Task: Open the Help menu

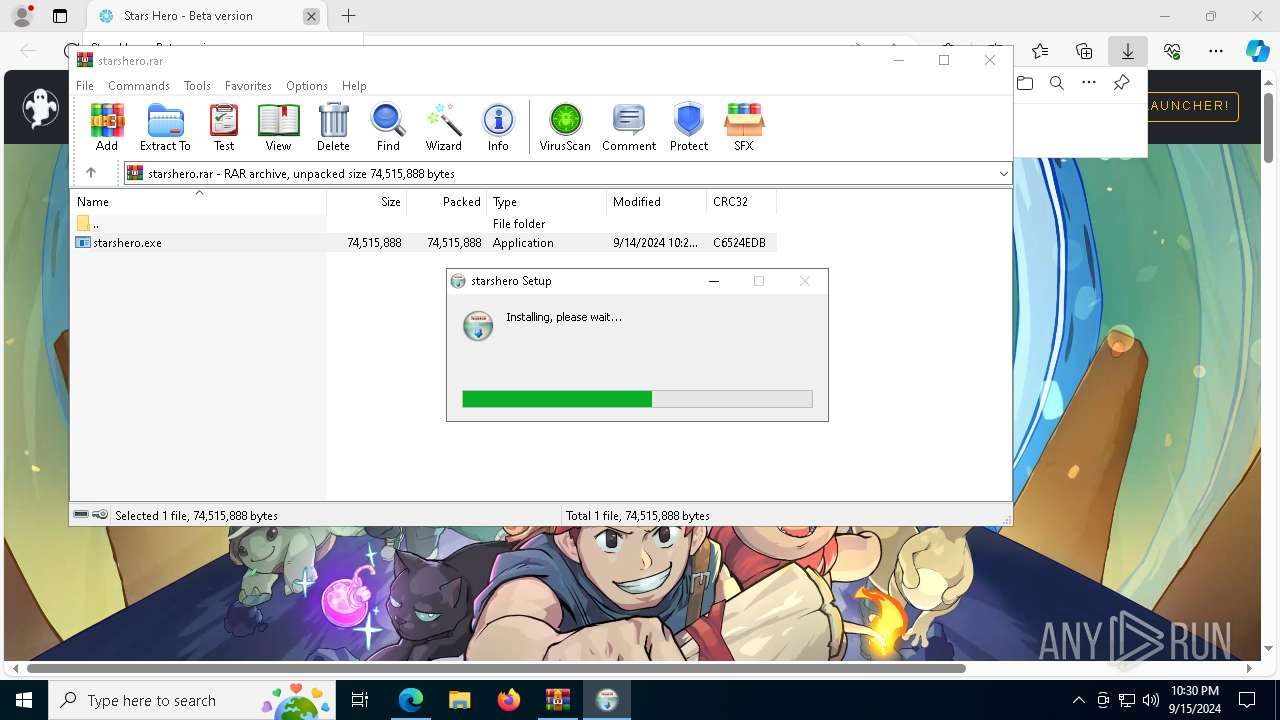Action: coord(354,86)
